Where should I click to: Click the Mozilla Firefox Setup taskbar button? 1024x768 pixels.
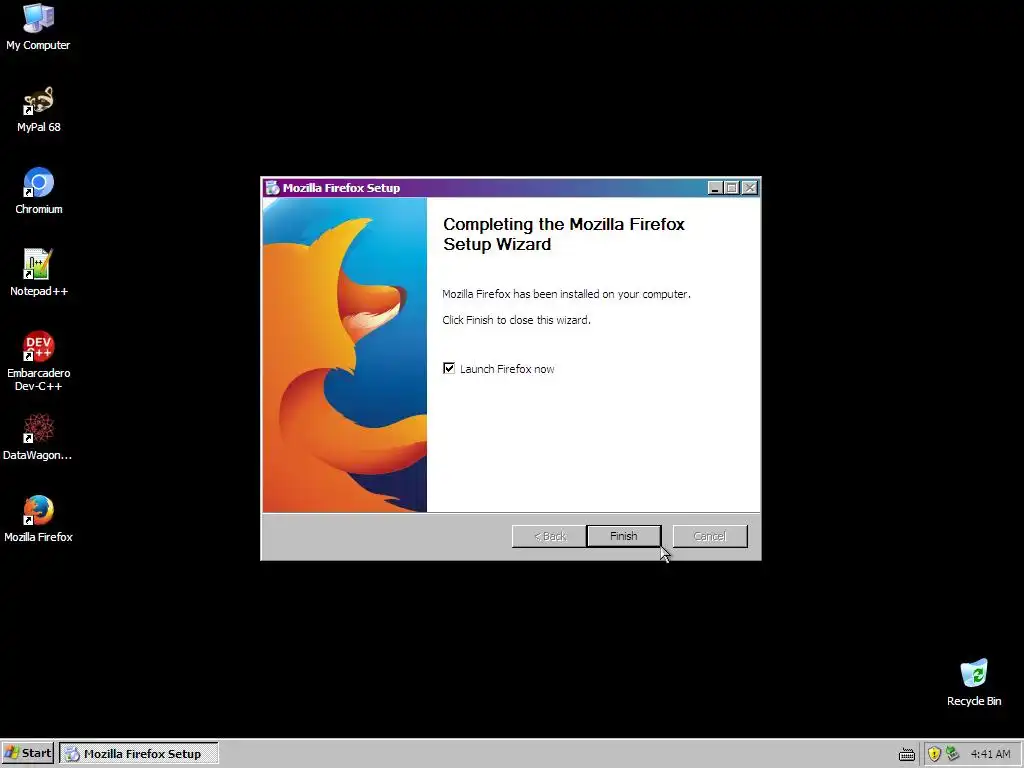tap(139, 753)
